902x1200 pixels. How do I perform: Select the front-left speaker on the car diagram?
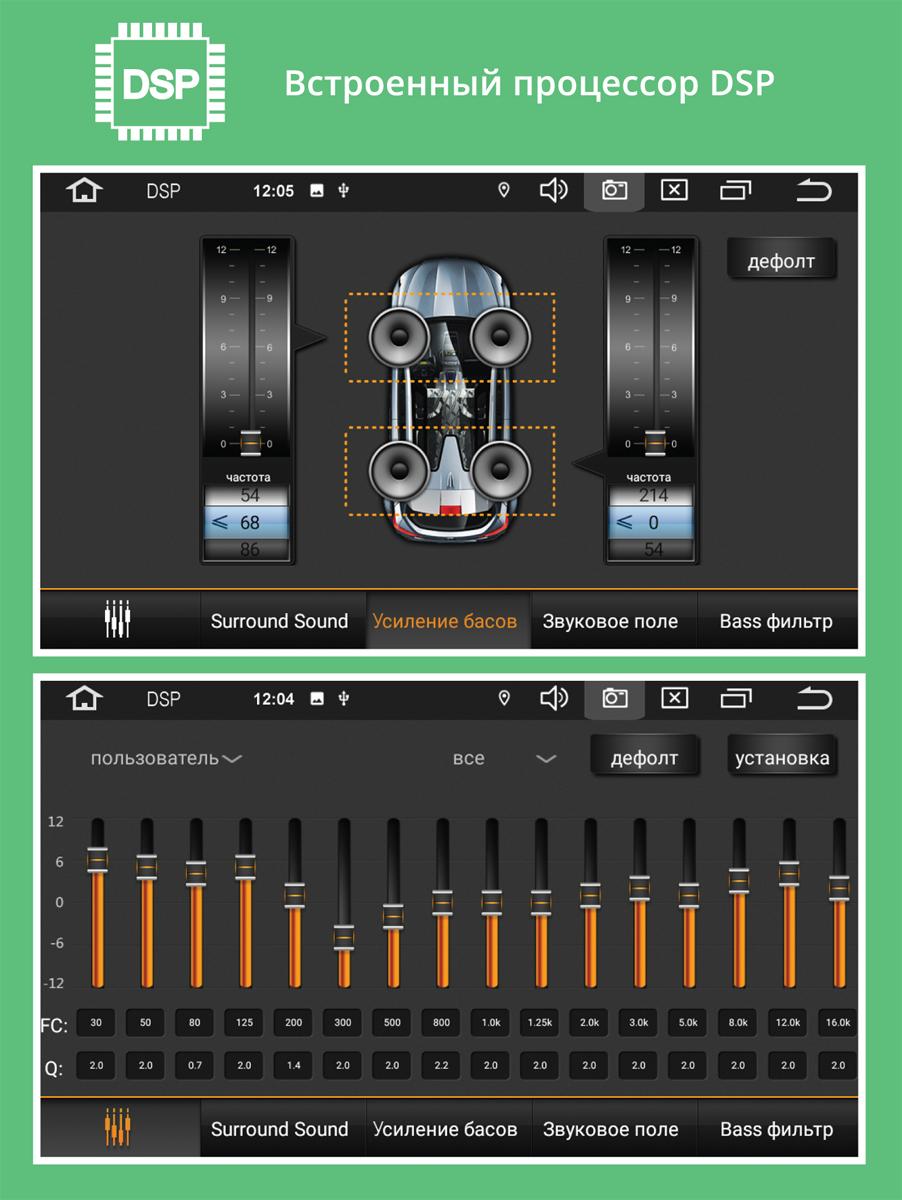pos(398,337)
